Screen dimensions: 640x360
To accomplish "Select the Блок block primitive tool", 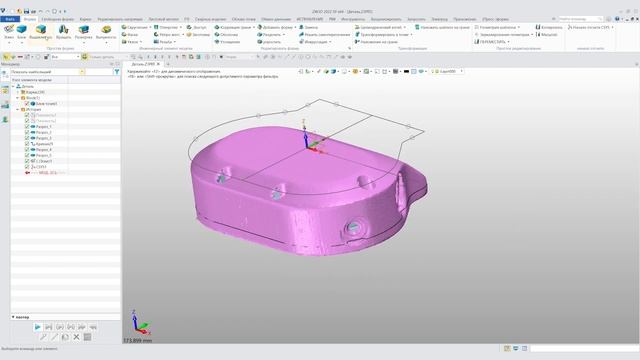I will click(x=22, y=32).
